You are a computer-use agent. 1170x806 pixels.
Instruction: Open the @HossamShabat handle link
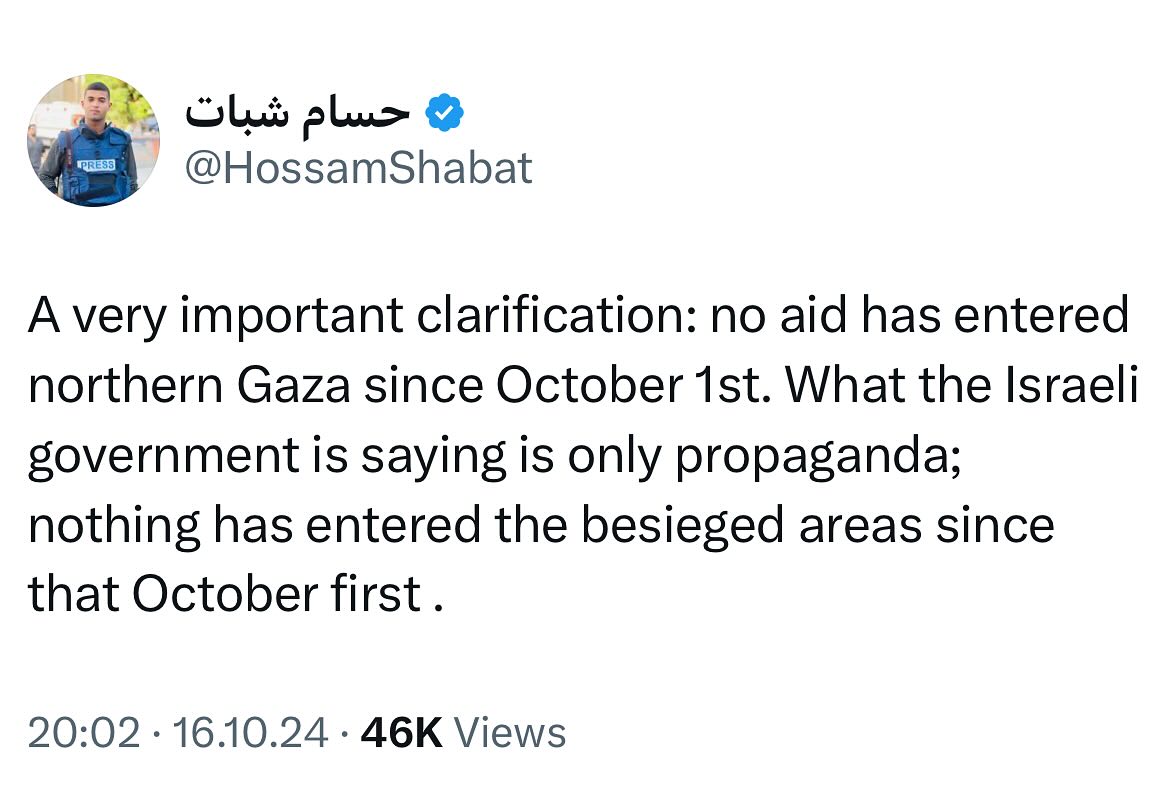pos(358,168)
